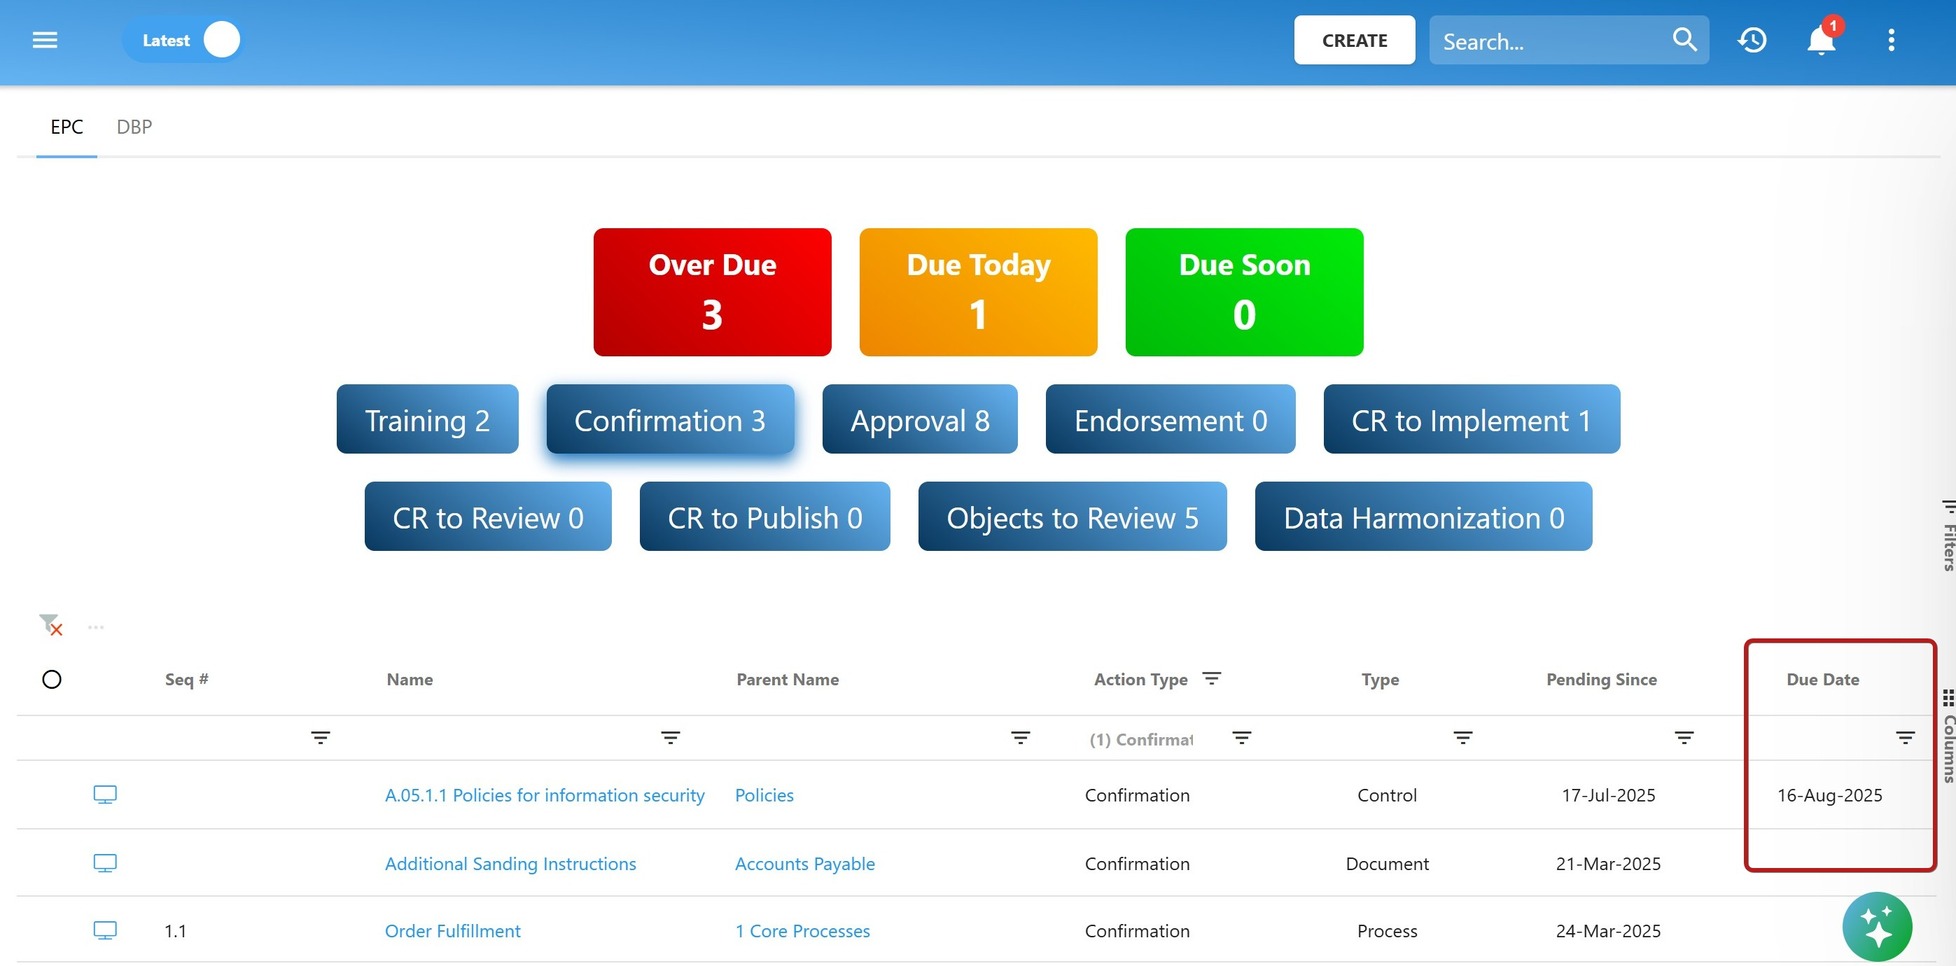This screenshot has height=966, width=1956.
Task: Sort by the Due Date column header
Action: click(1822, 679)
